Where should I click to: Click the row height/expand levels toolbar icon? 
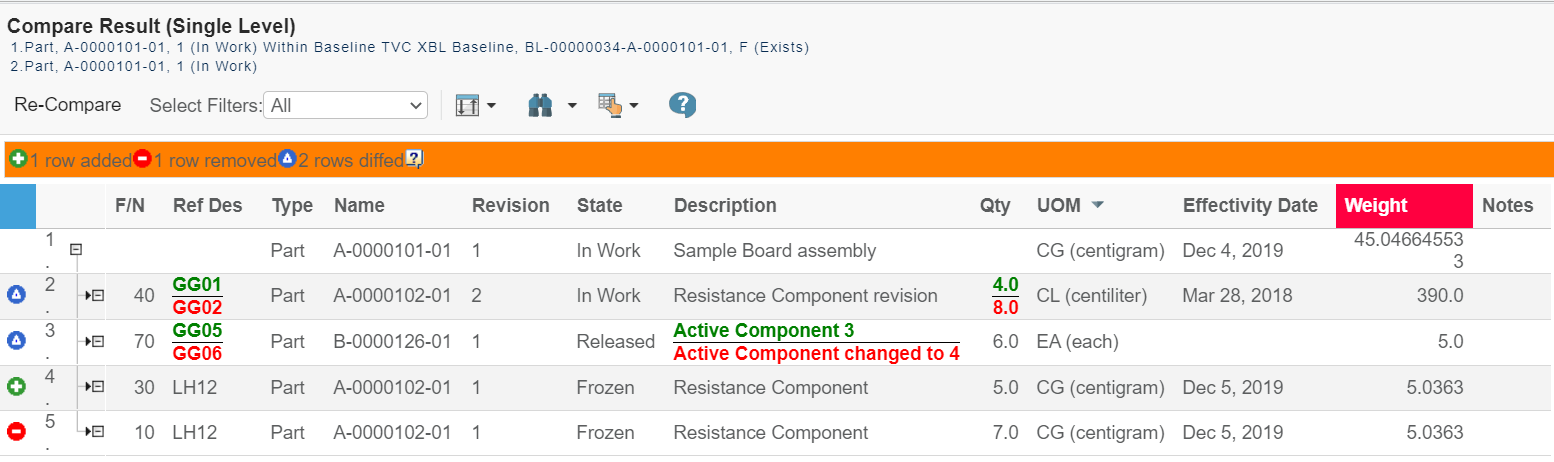467,105
